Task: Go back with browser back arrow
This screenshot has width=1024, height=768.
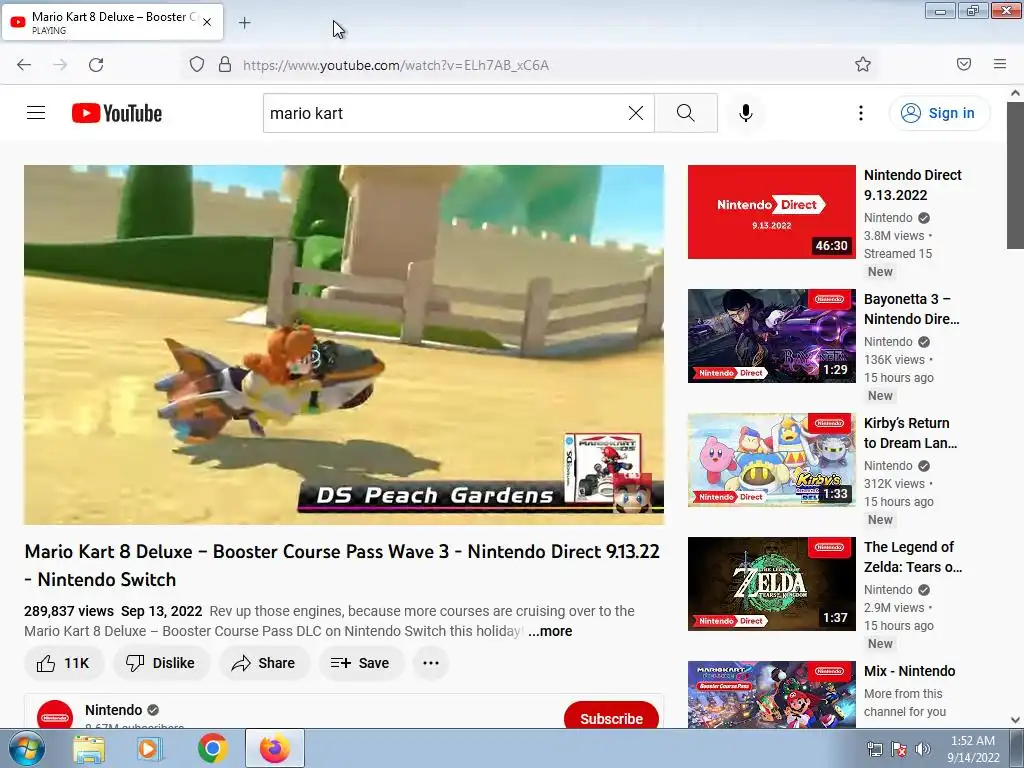Action: 24,65
